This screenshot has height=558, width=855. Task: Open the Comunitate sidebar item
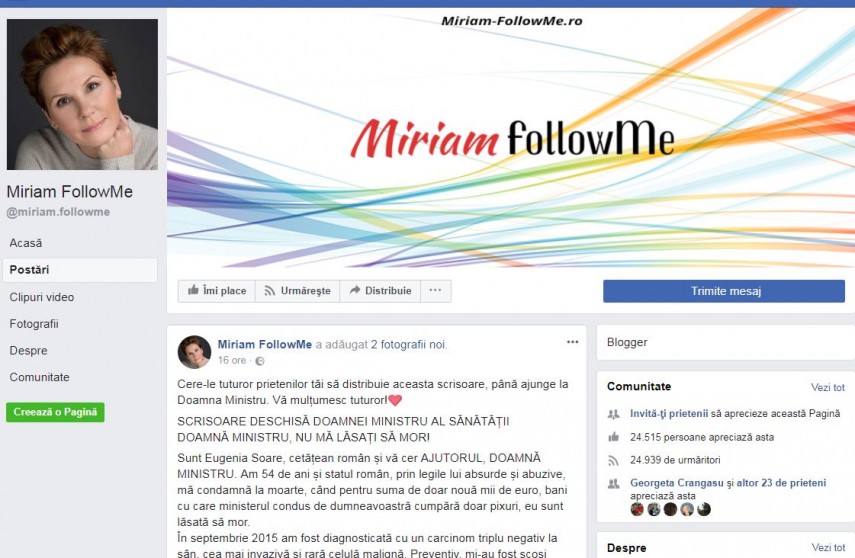click(x=39, y=377)
